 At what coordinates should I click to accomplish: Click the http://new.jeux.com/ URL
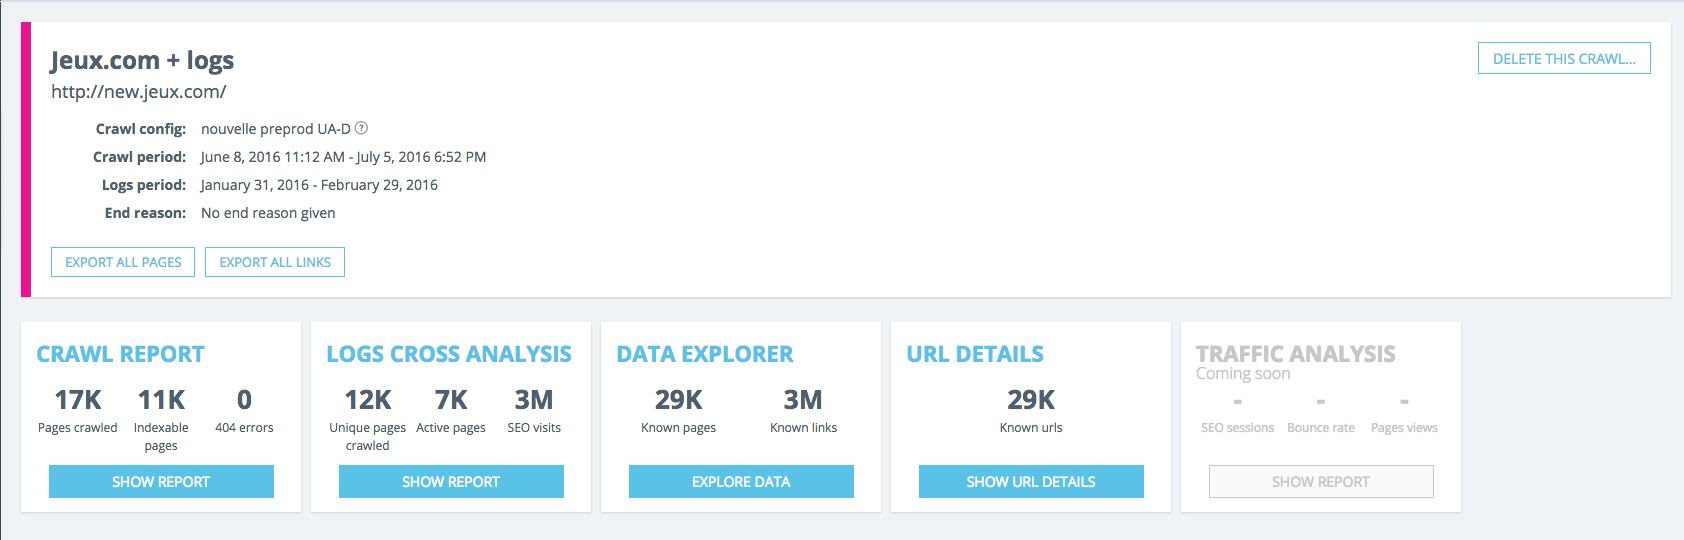[139, 92]
